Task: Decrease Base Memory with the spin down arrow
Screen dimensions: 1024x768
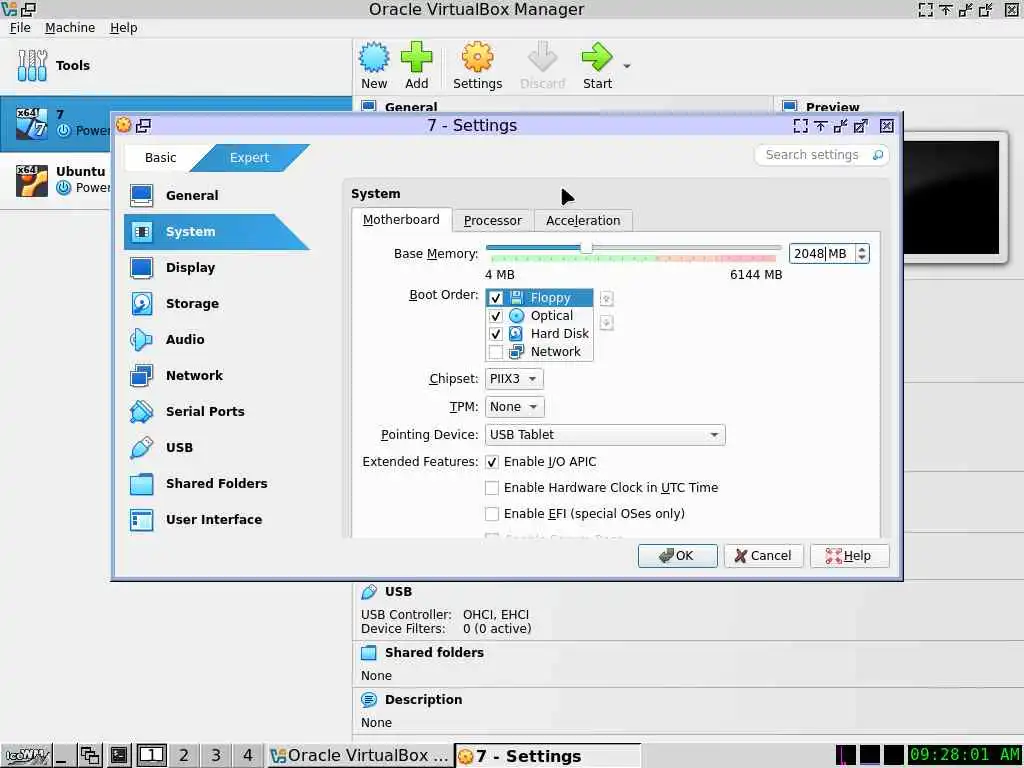Action: point(862,258)
